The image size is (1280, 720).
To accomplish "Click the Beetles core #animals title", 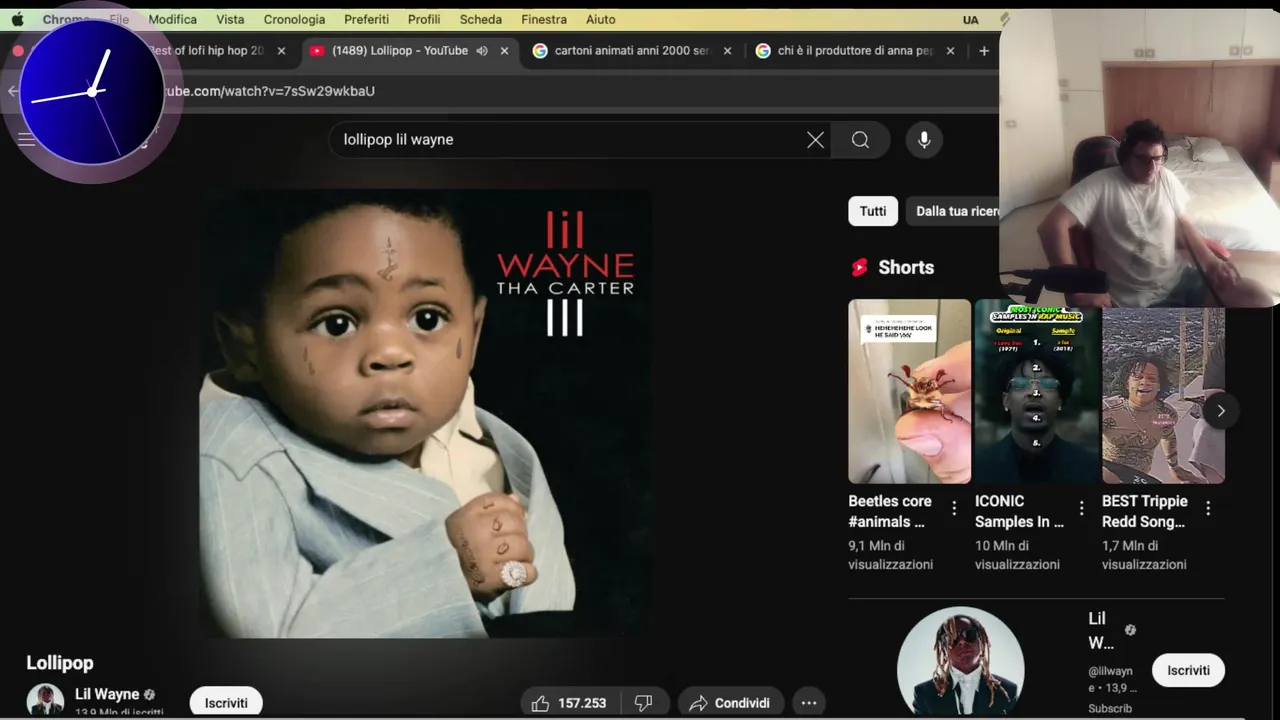I will (x=890, y=511).
